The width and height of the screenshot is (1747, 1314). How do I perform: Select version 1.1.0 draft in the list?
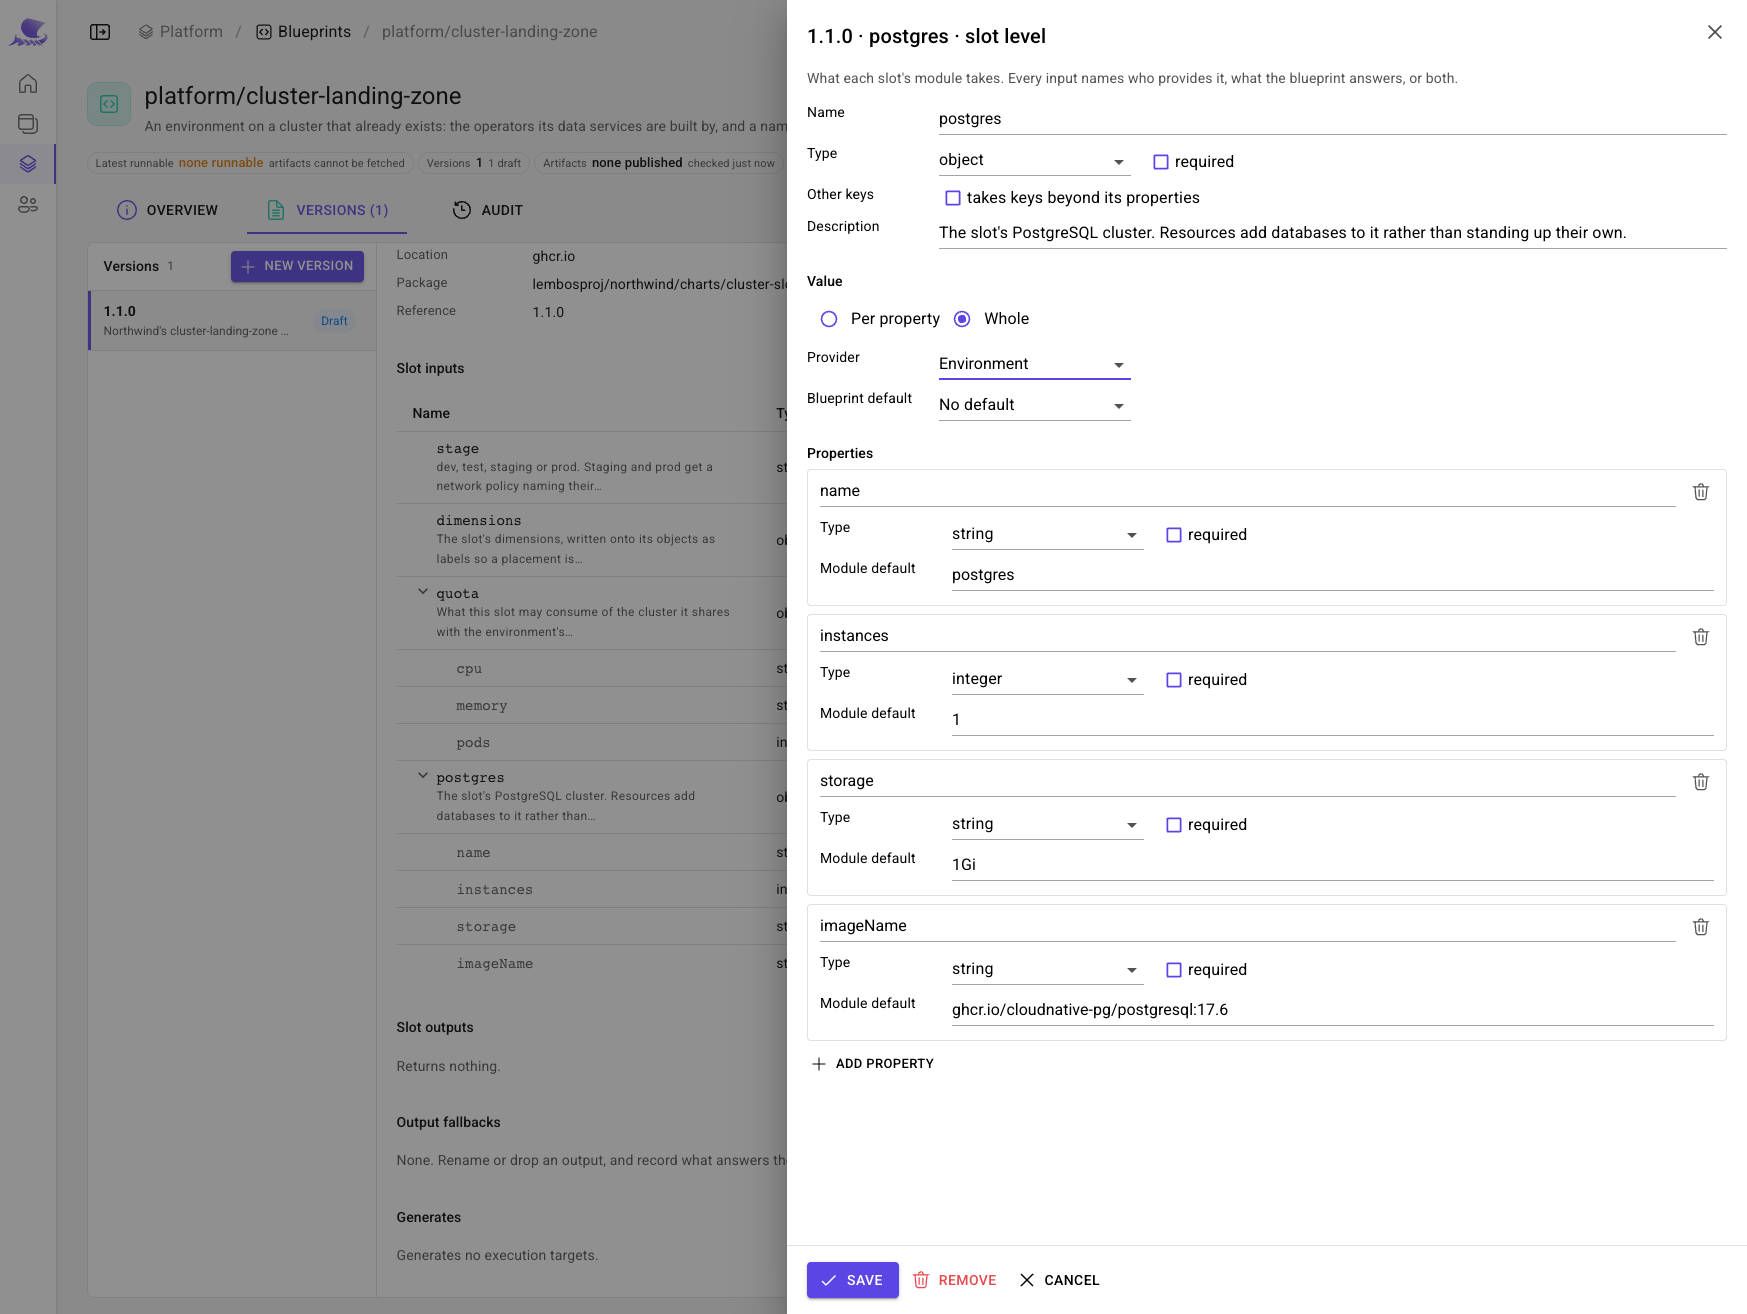(232, 320)
